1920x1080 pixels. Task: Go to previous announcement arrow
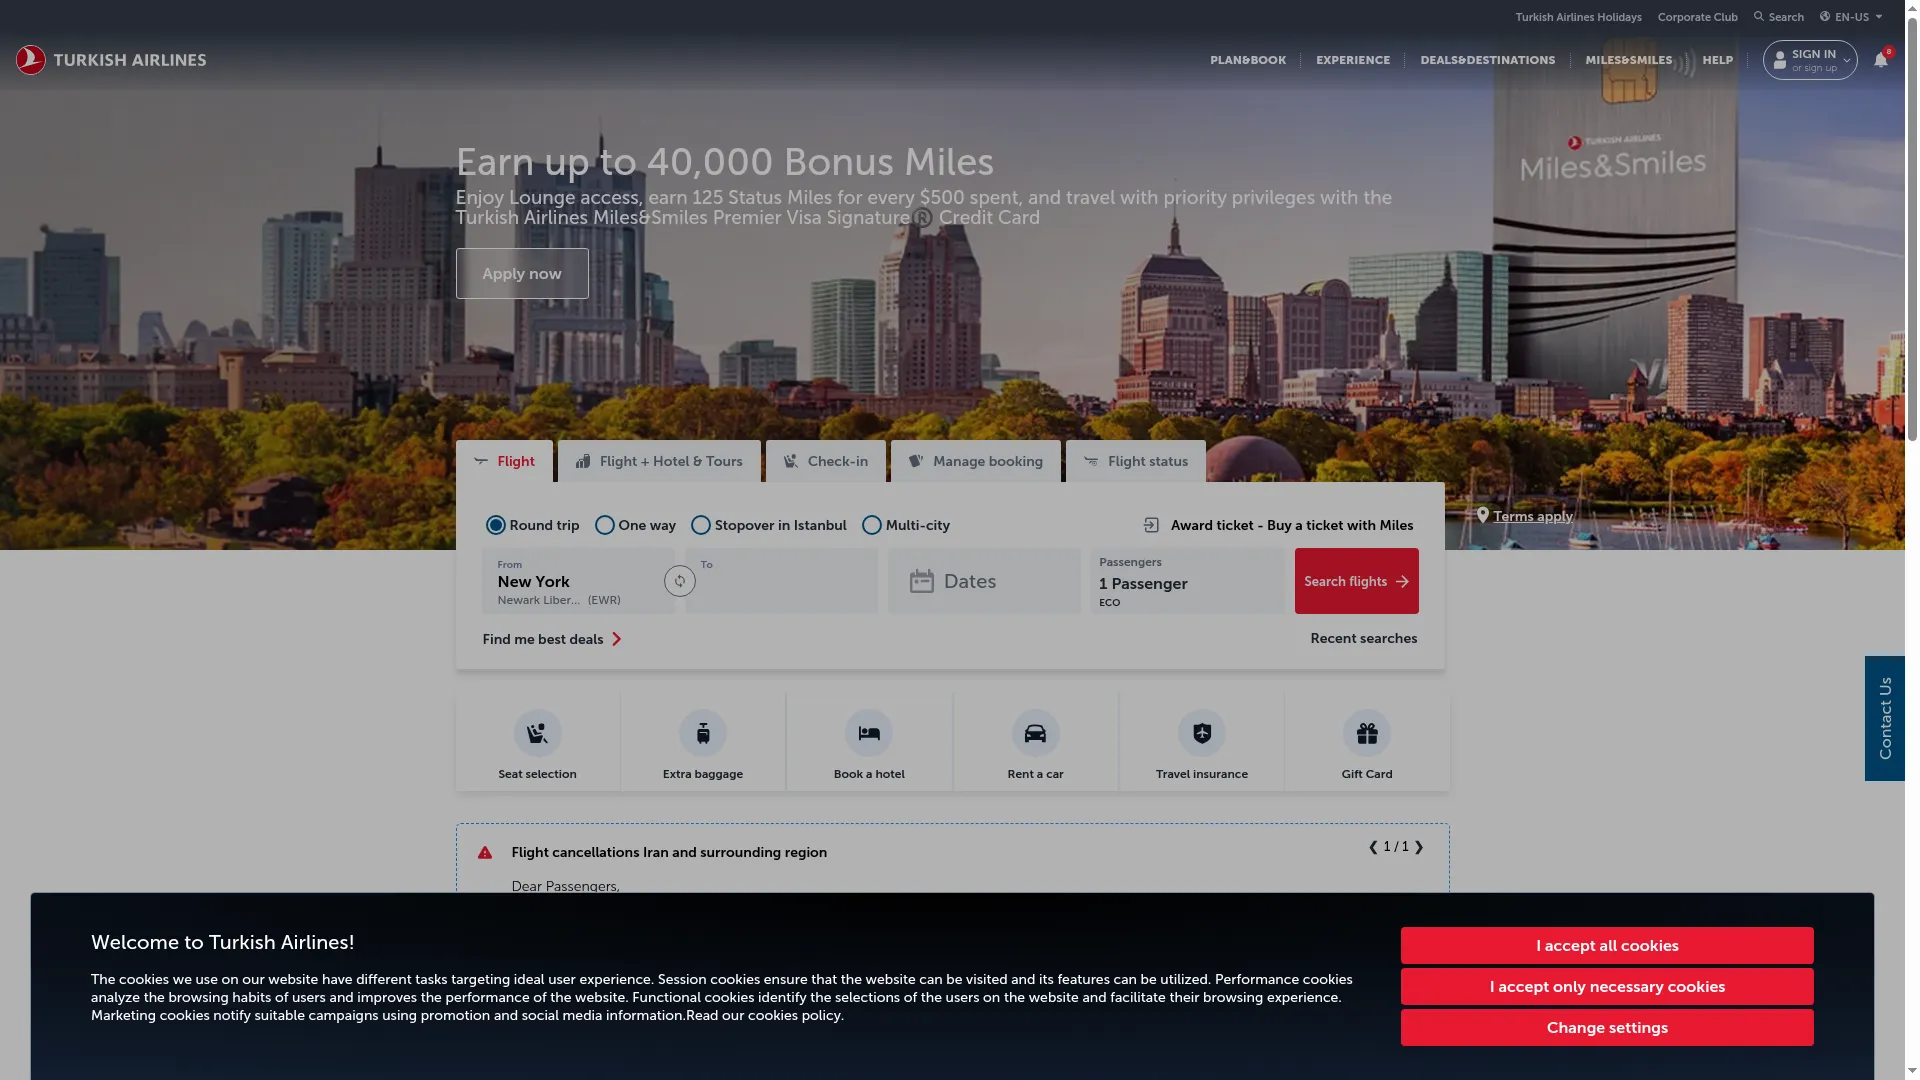pos(1373,847)
